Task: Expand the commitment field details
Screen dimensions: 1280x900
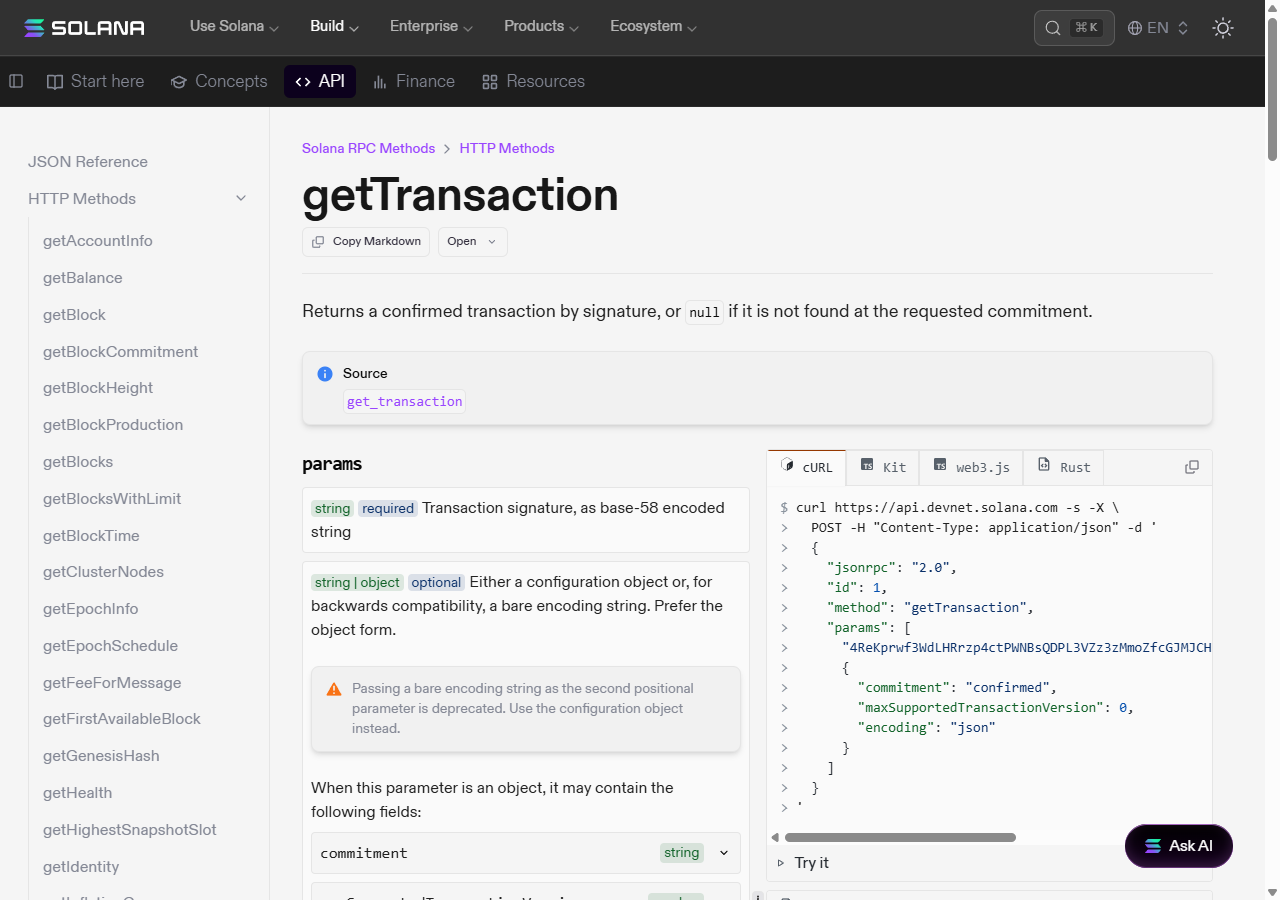Action: click(x=724, y=853)
